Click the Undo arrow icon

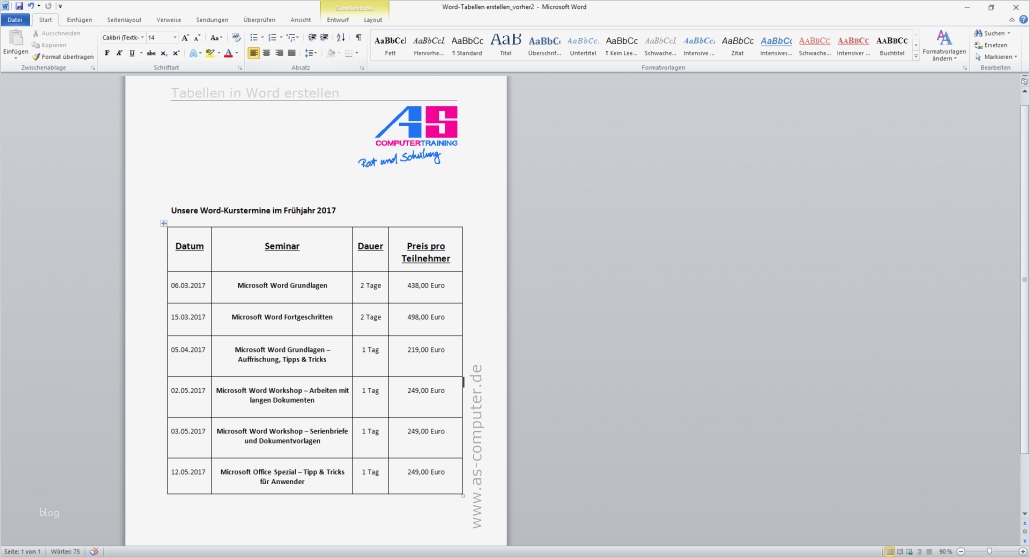click(x=30, y=6)
